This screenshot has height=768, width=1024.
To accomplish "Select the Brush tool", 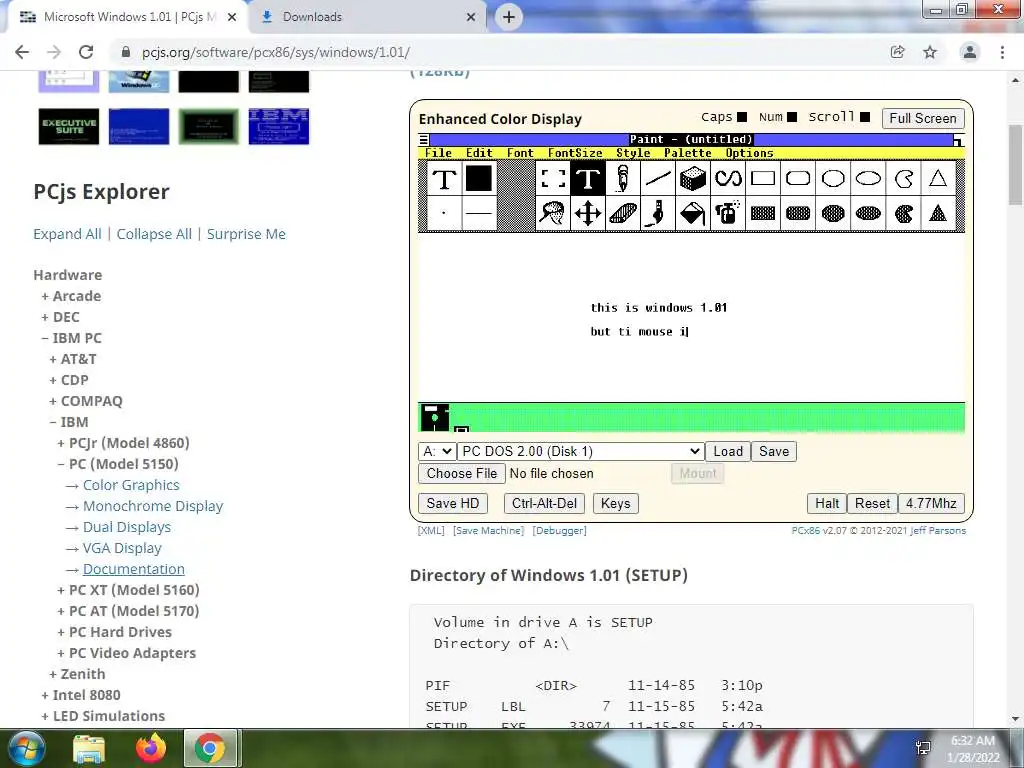I will 658,213.
